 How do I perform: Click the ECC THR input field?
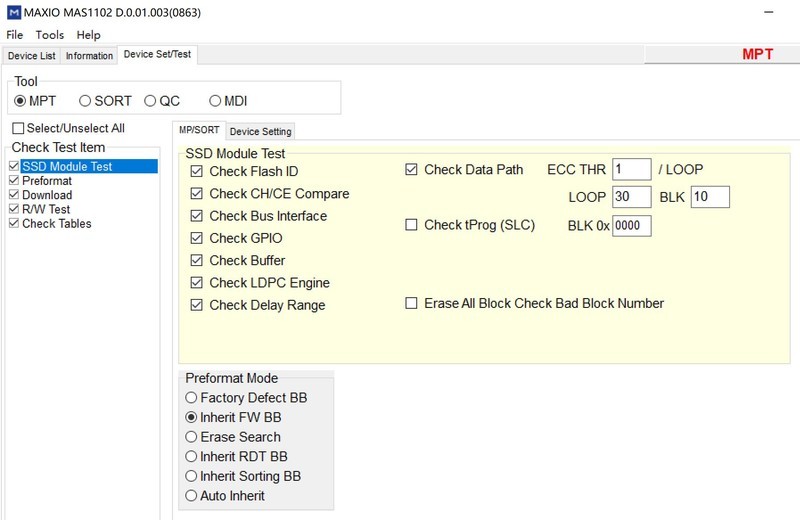click(631, 169)
